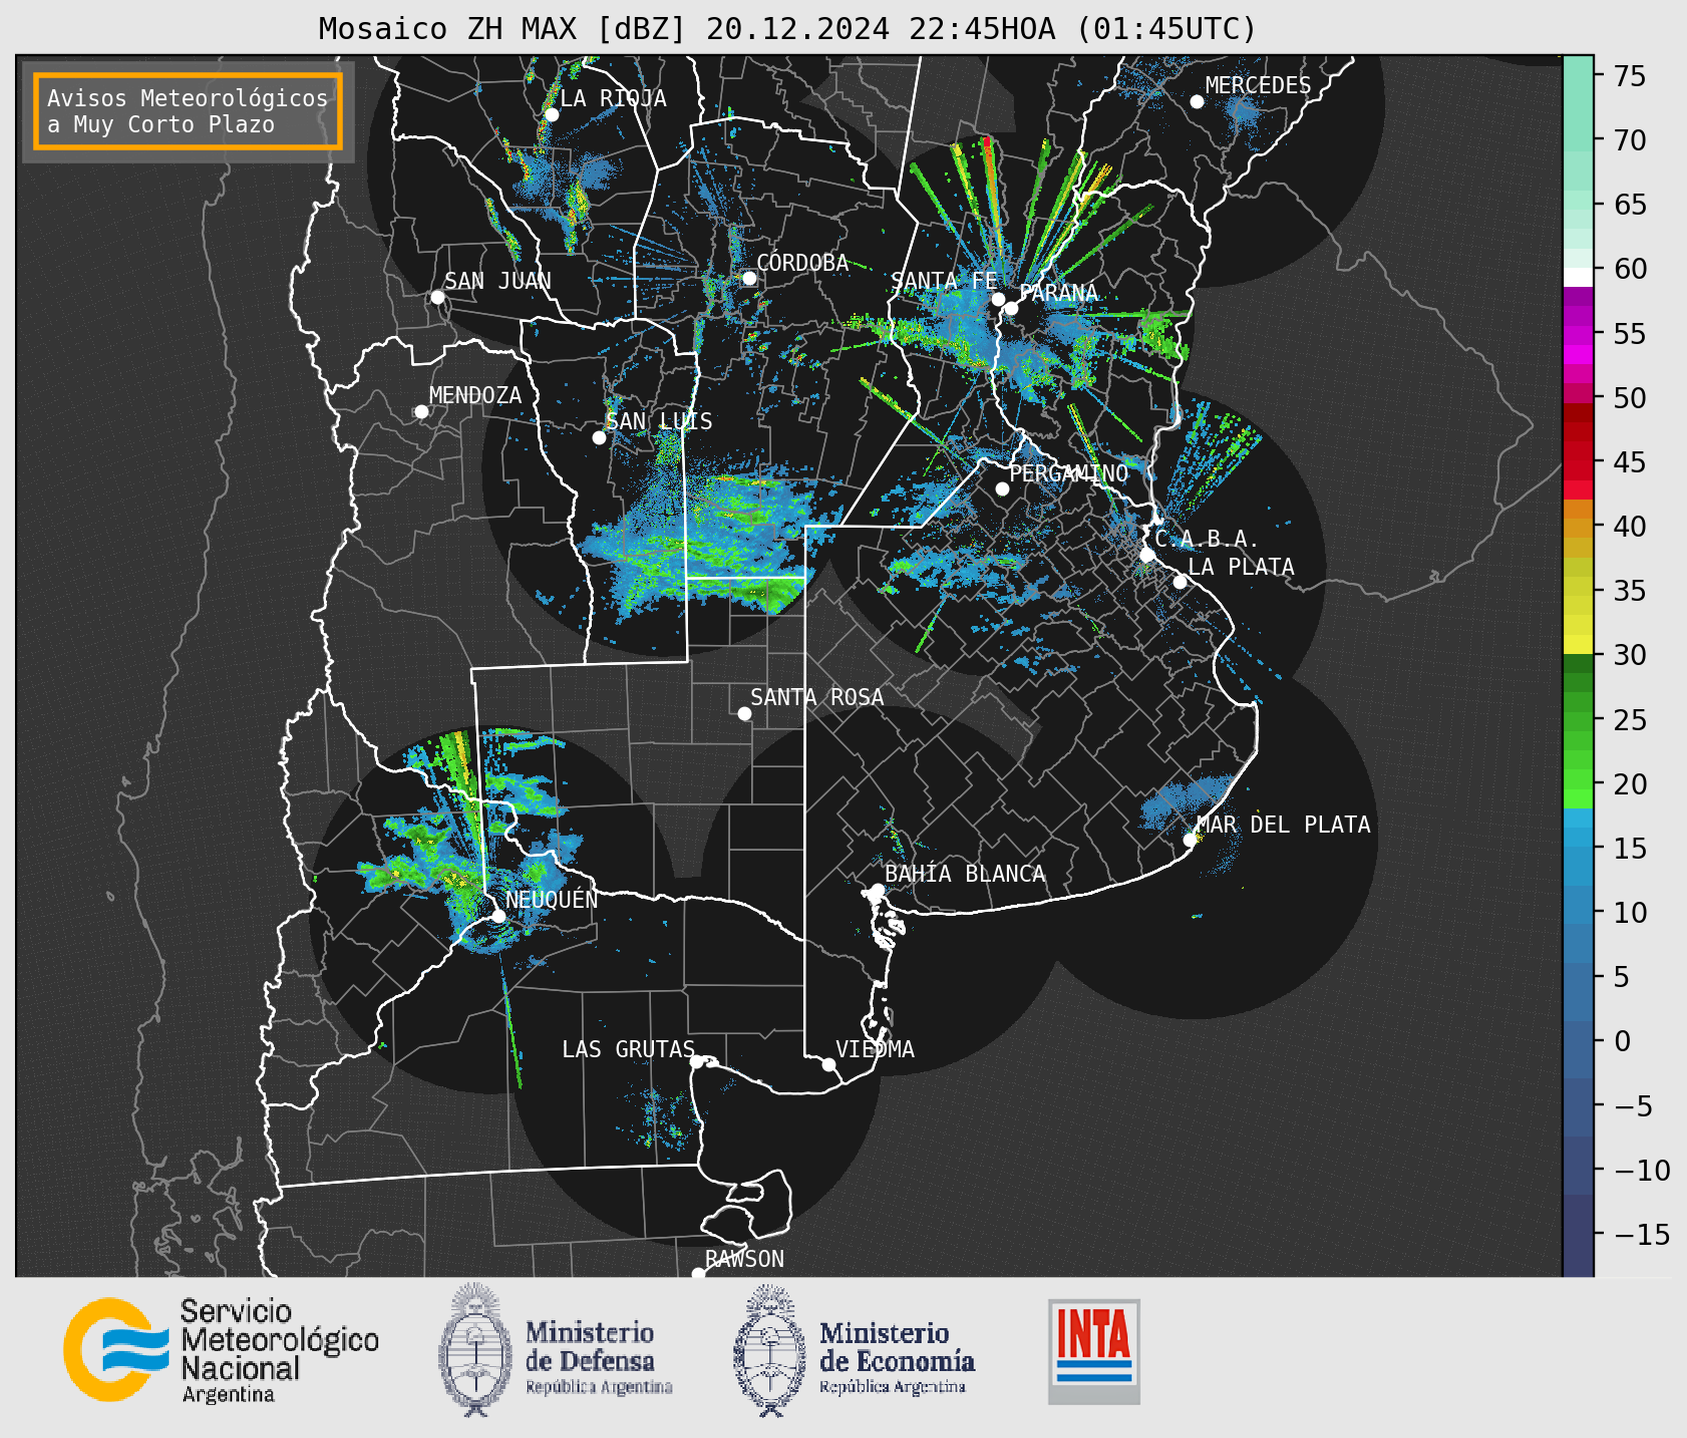This screenshot has height=1438, width=1687.
Task: Click the MAR DEL PLATA label text
Action: point(1284,825)
